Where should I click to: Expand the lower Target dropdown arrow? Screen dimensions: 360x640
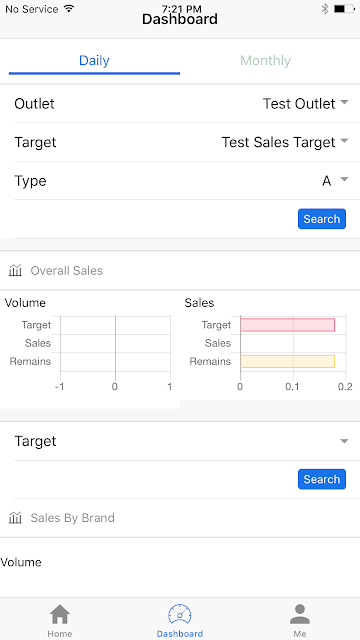[x=344, y=441]
